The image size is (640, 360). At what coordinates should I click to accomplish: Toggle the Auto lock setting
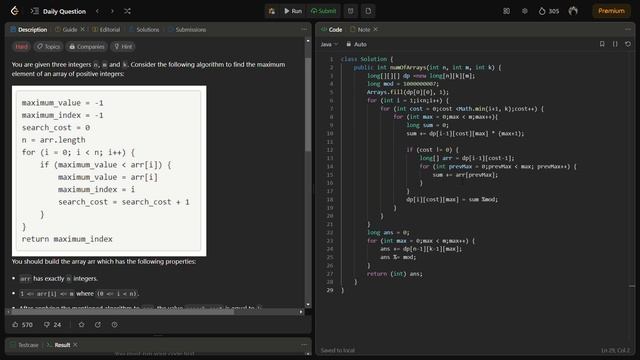[356, 44]
